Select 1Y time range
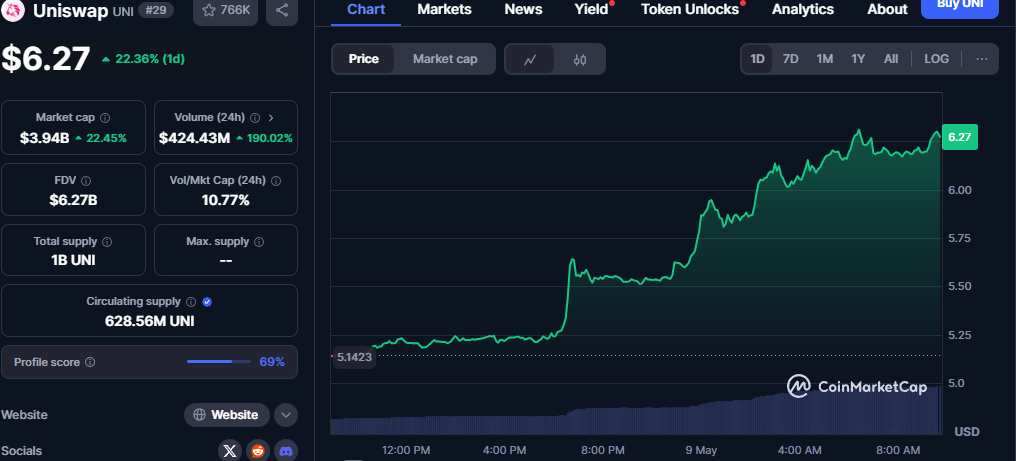Screen dimensions: 1016x461 point(858,59)
